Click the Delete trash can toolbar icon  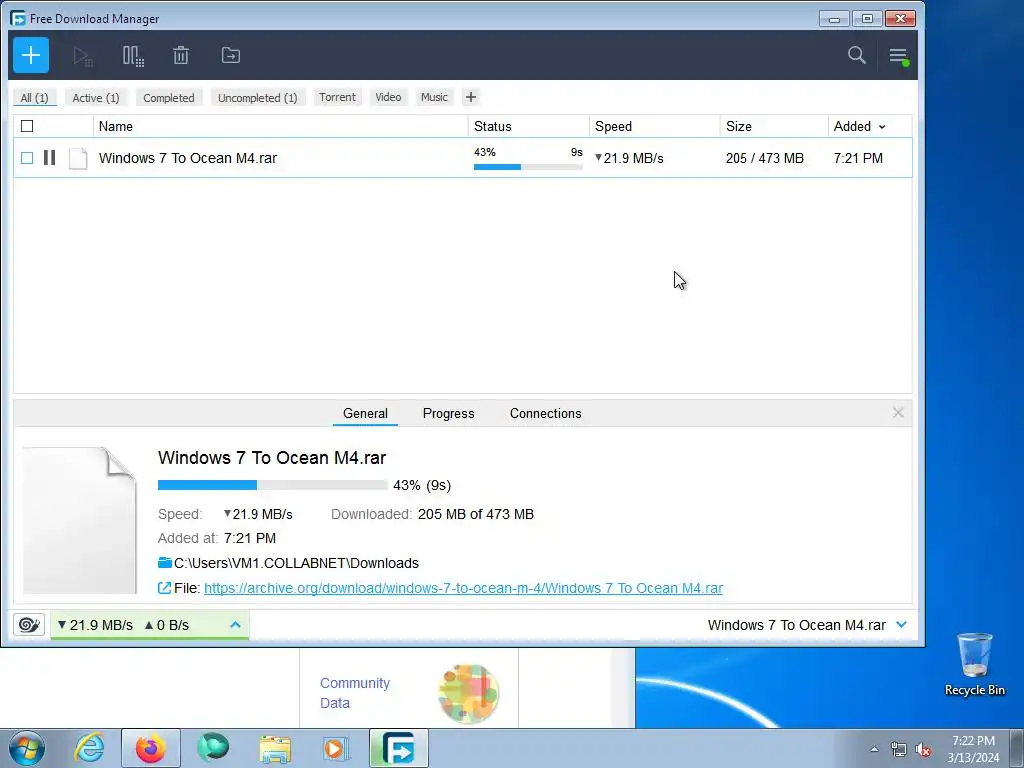click(181, 56)
